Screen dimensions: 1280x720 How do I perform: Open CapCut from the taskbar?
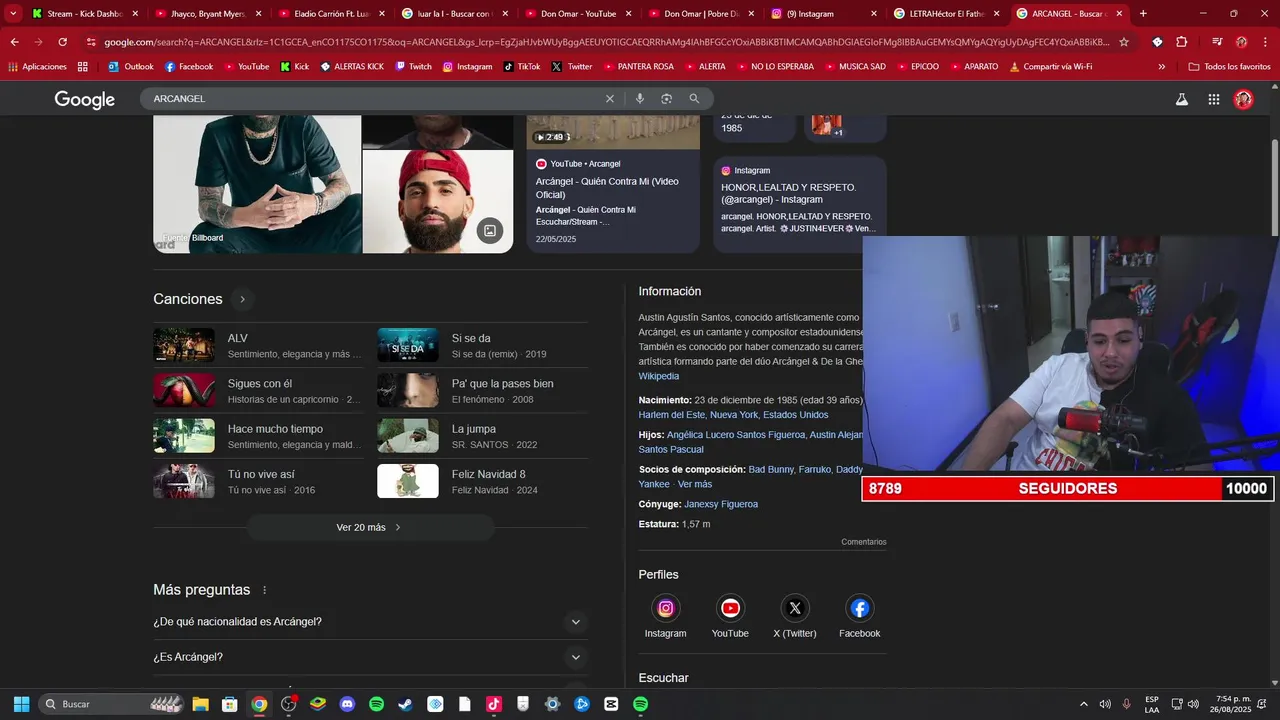(x=611, y=704)
